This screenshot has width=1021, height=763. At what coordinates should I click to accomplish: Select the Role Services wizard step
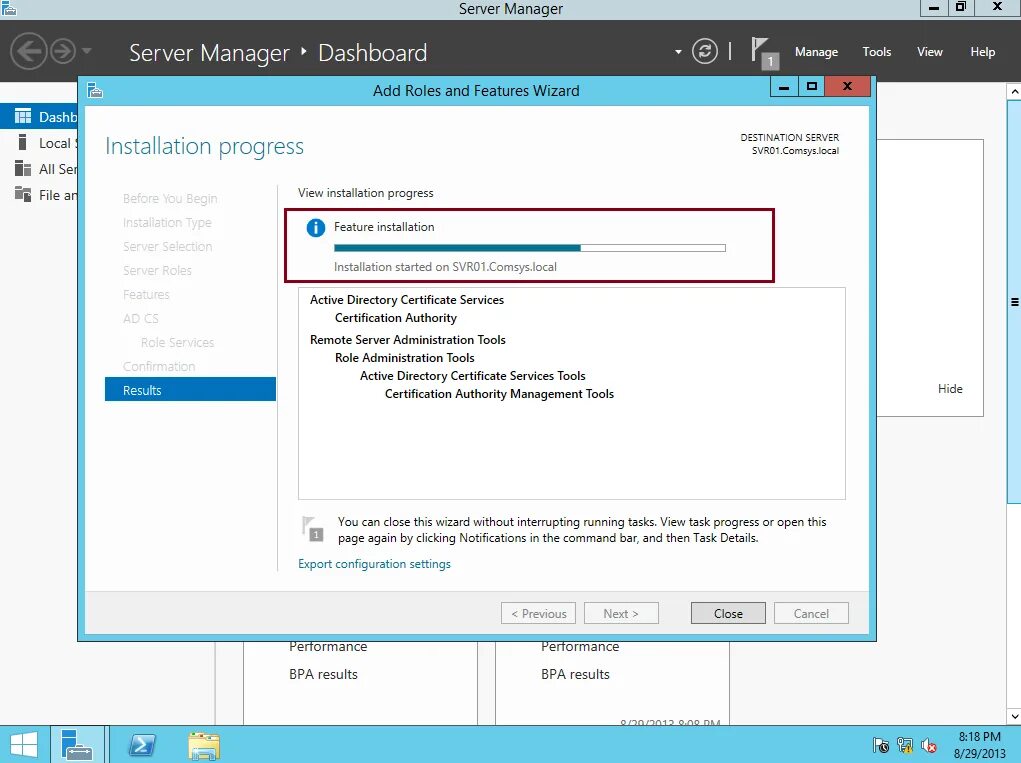177,342
